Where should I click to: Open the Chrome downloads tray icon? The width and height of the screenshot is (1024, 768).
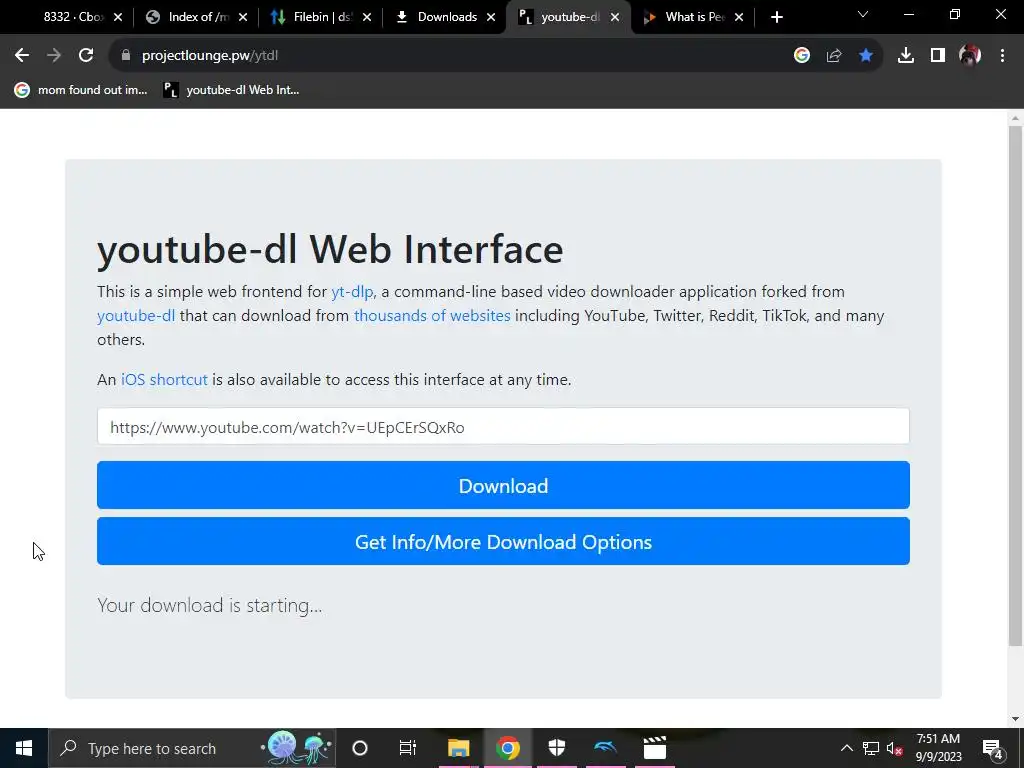tap(906, 56)
